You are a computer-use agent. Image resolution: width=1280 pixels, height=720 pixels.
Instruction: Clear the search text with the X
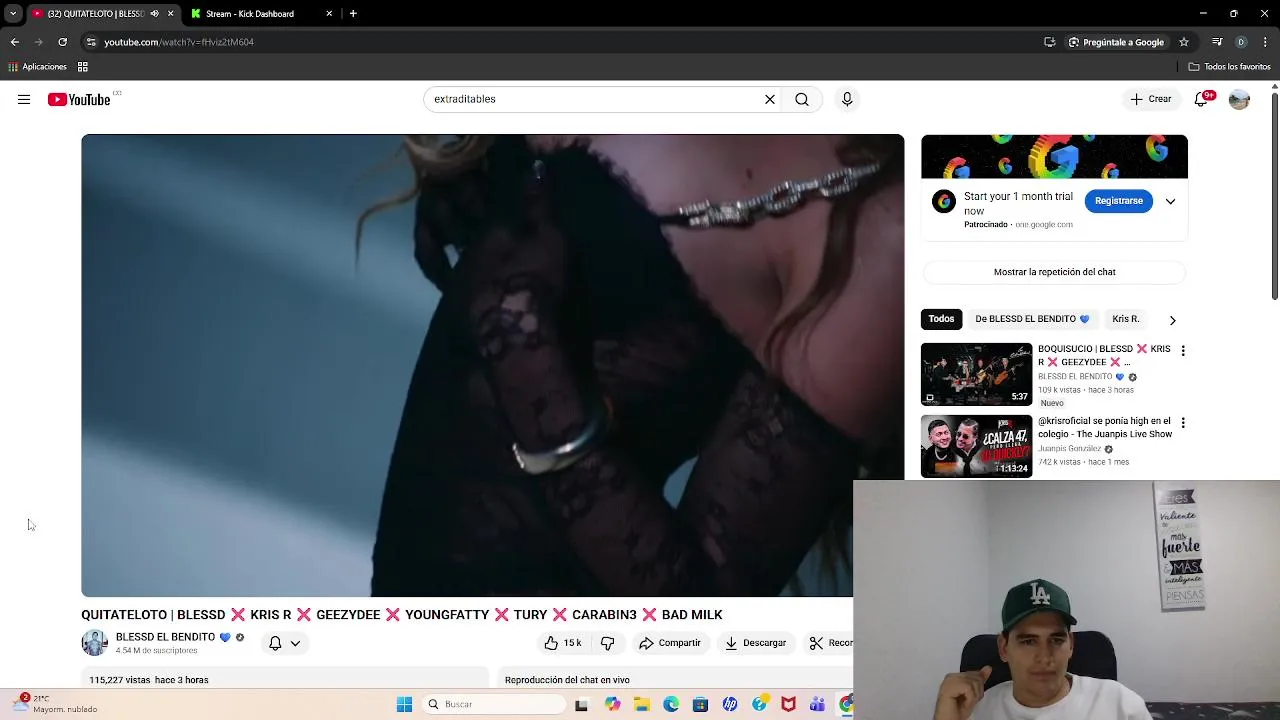(770, 99)
